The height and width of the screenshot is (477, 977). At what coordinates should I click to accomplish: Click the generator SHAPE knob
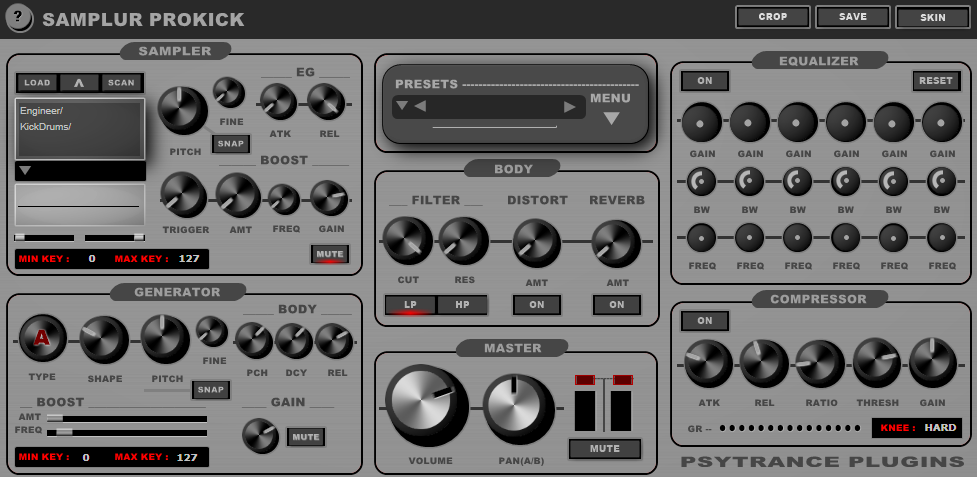[104, 340]
